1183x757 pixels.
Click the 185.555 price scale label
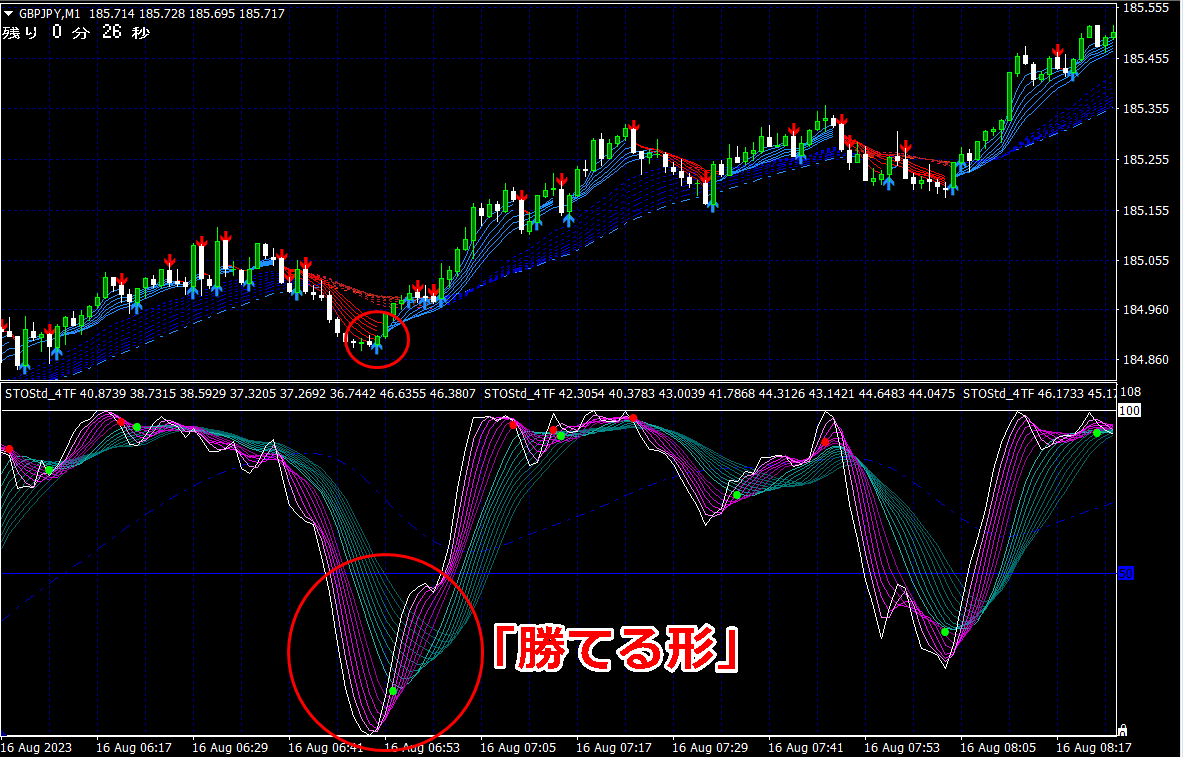pyautogui.click(x=1146, y=8)
